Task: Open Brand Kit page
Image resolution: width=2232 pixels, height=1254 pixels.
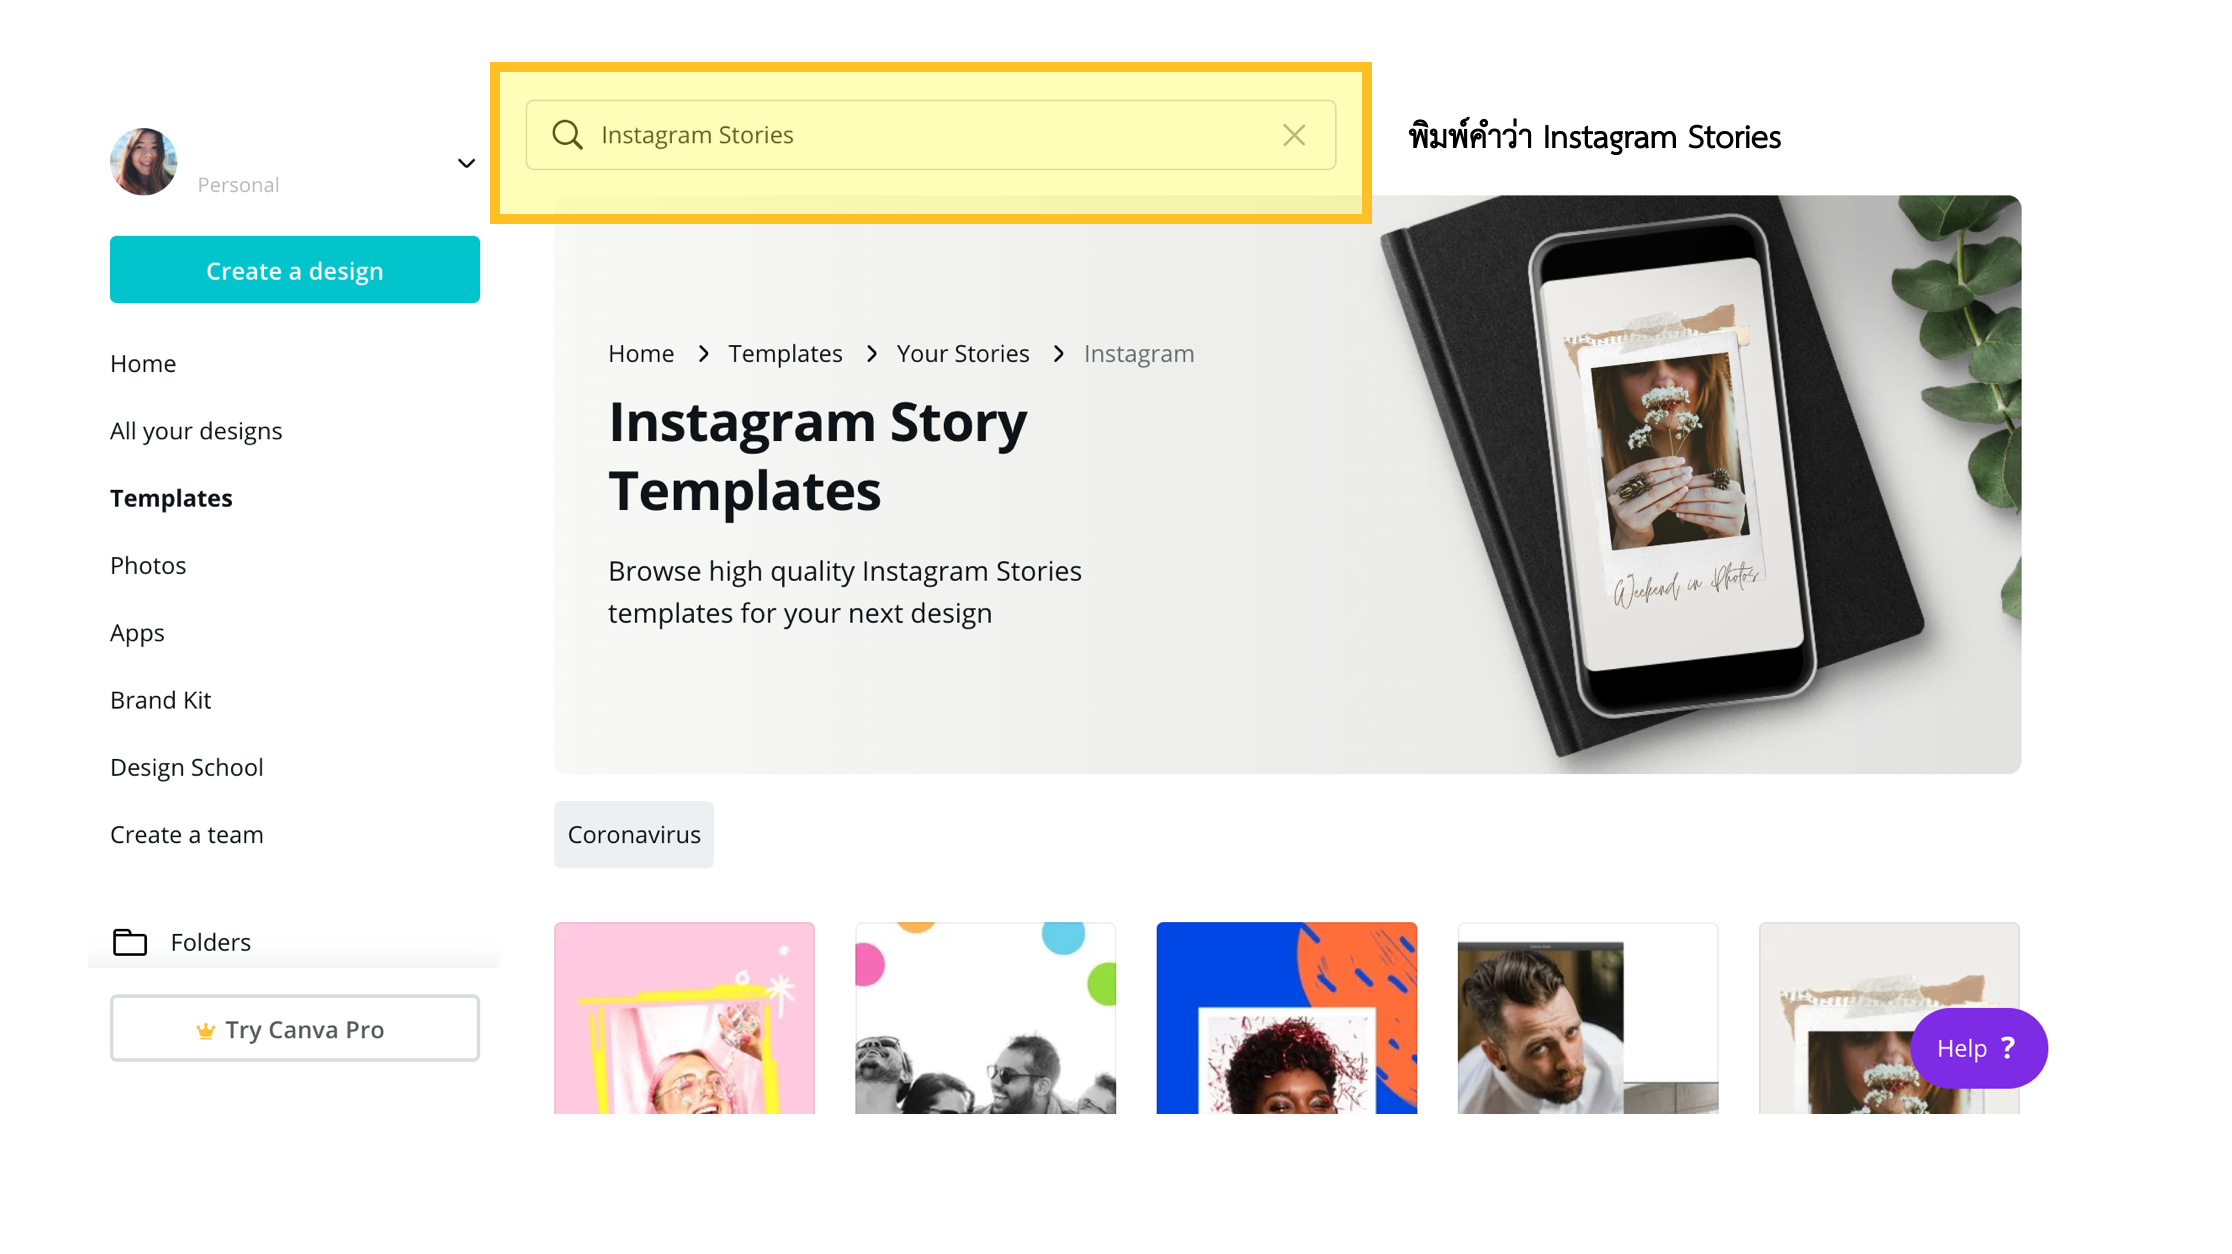Action: [x=161, y=700]
